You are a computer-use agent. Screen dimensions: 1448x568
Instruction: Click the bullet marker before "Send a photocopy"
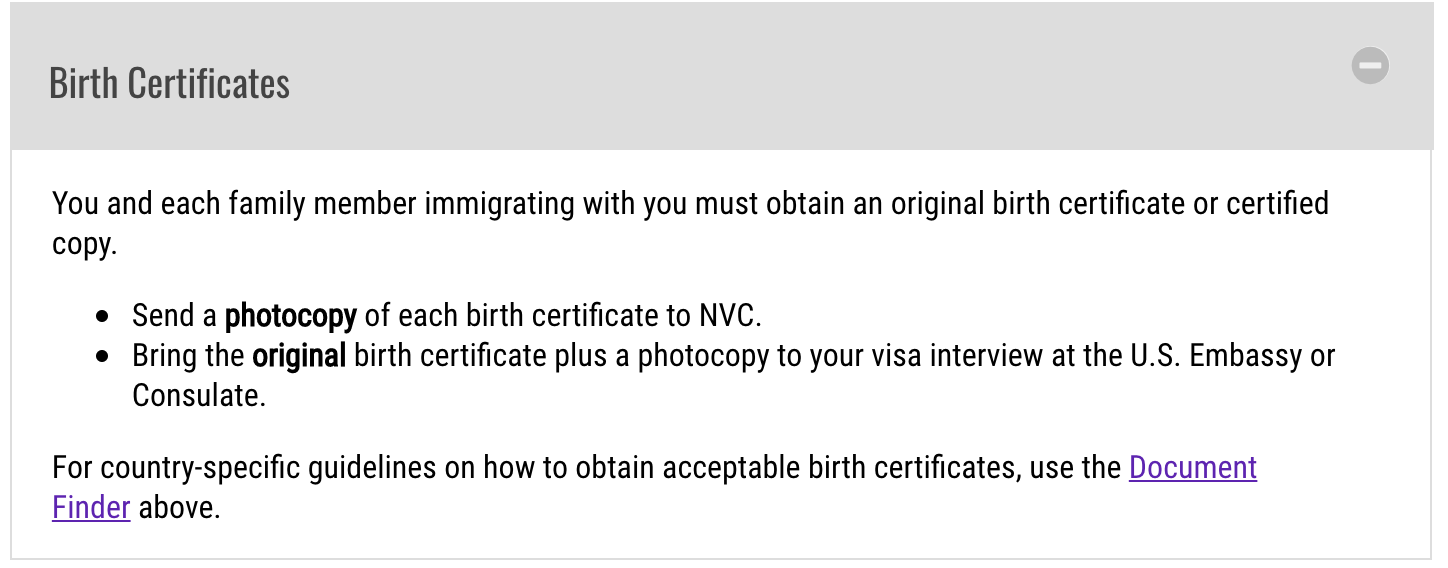(103, 317)
